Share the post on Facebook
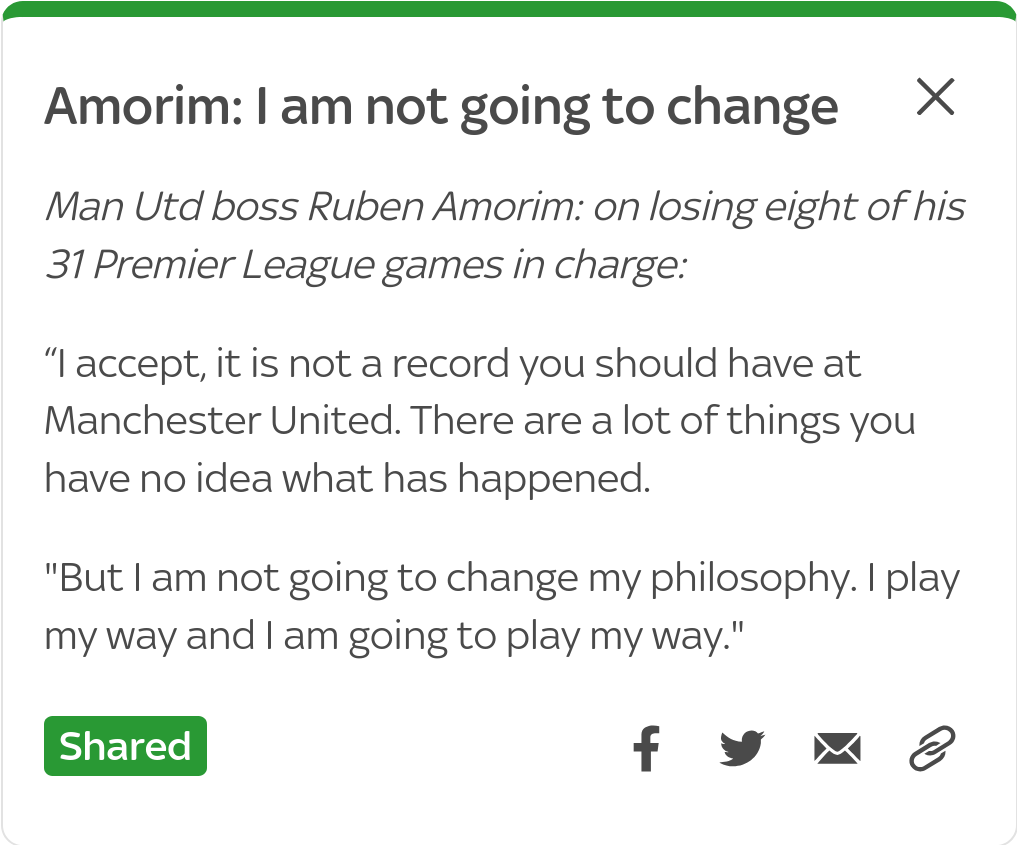This screenshot has height=845, width=1017. pyautogui.click(x=647, y=747)
